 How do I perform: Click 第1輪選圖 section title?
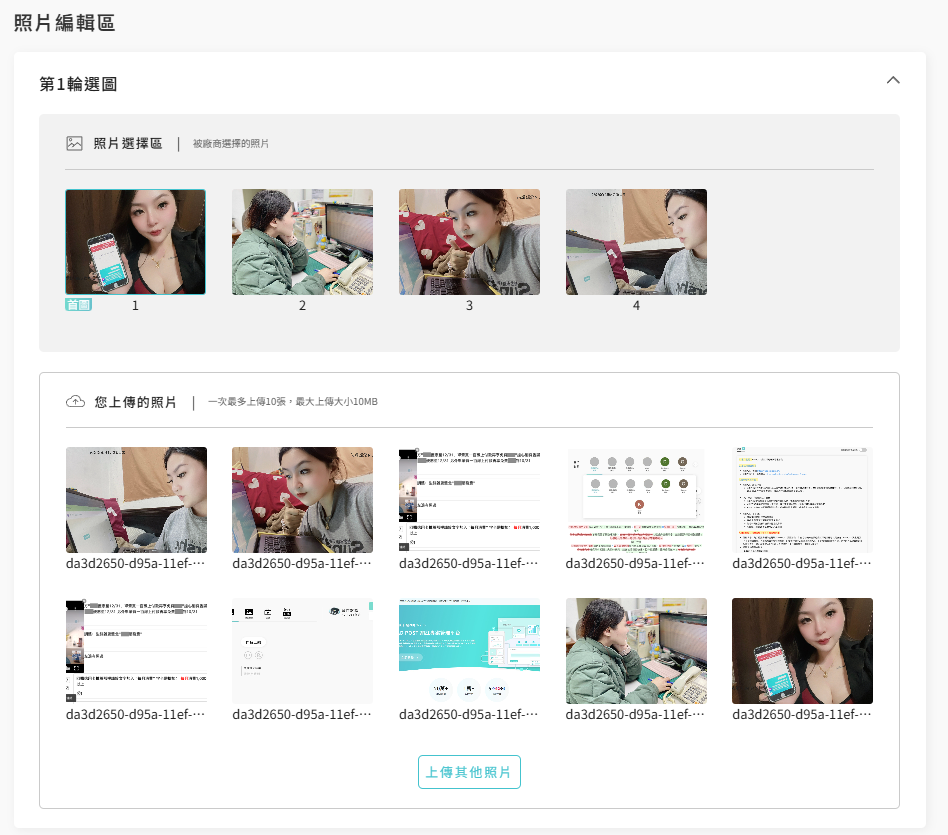pyautogui.click(x=78, y=84)
